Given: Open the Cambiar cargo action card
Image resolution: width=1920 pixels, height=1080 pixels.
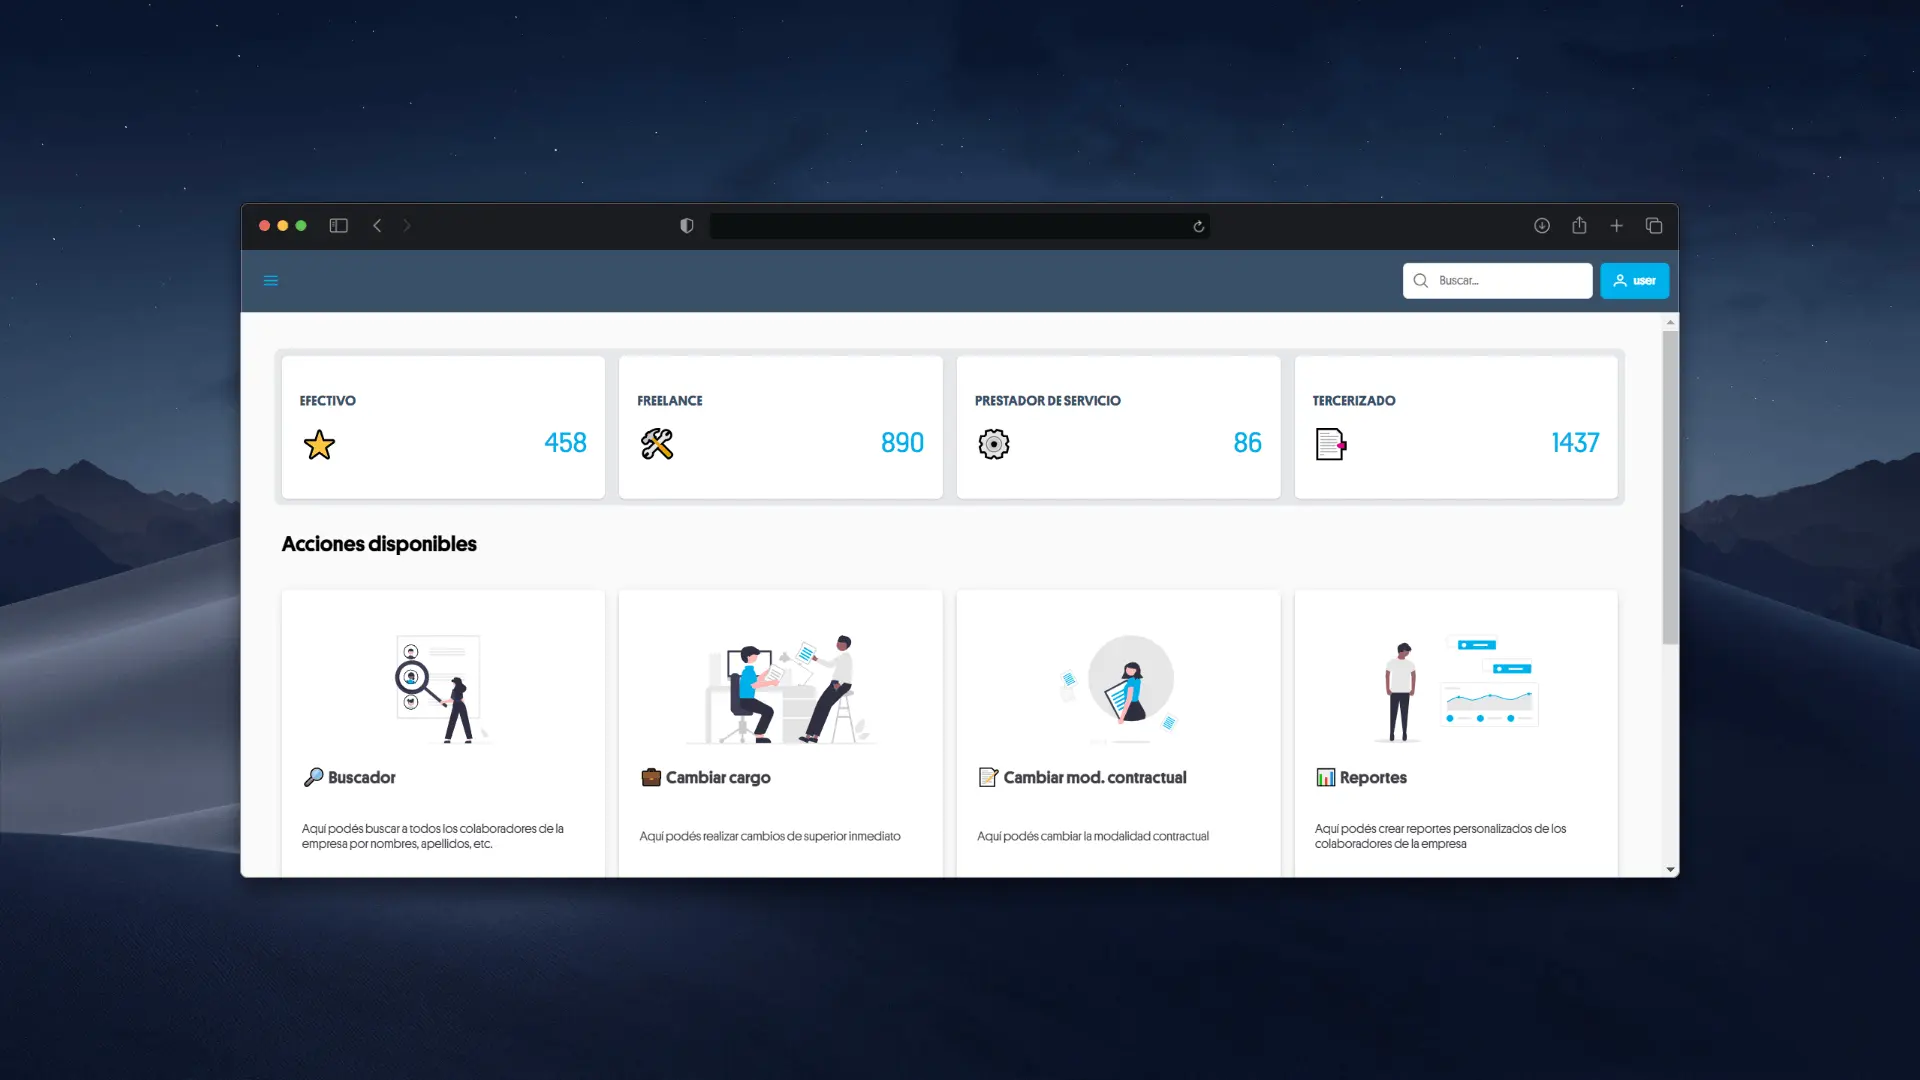Looking at the screenshot, I should (x=780, y=735).
